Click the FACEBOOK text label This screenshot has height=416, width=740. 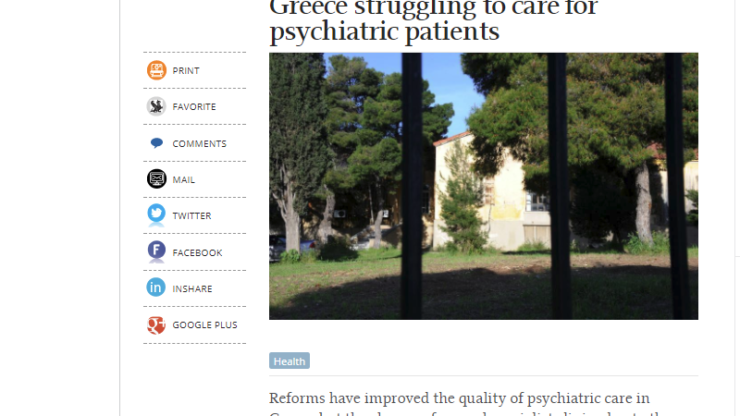click(197, 253)
